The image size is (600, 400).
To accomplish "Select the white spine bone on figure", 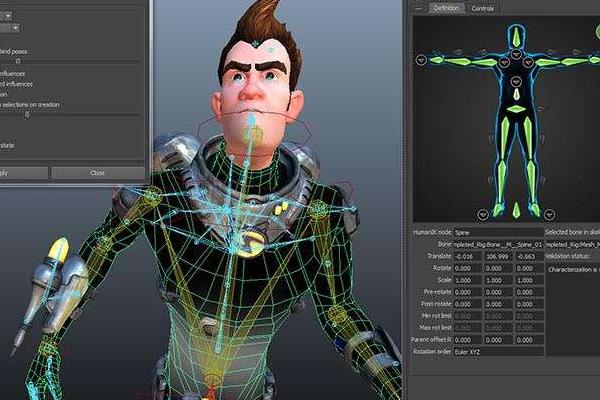I will 516,95.
